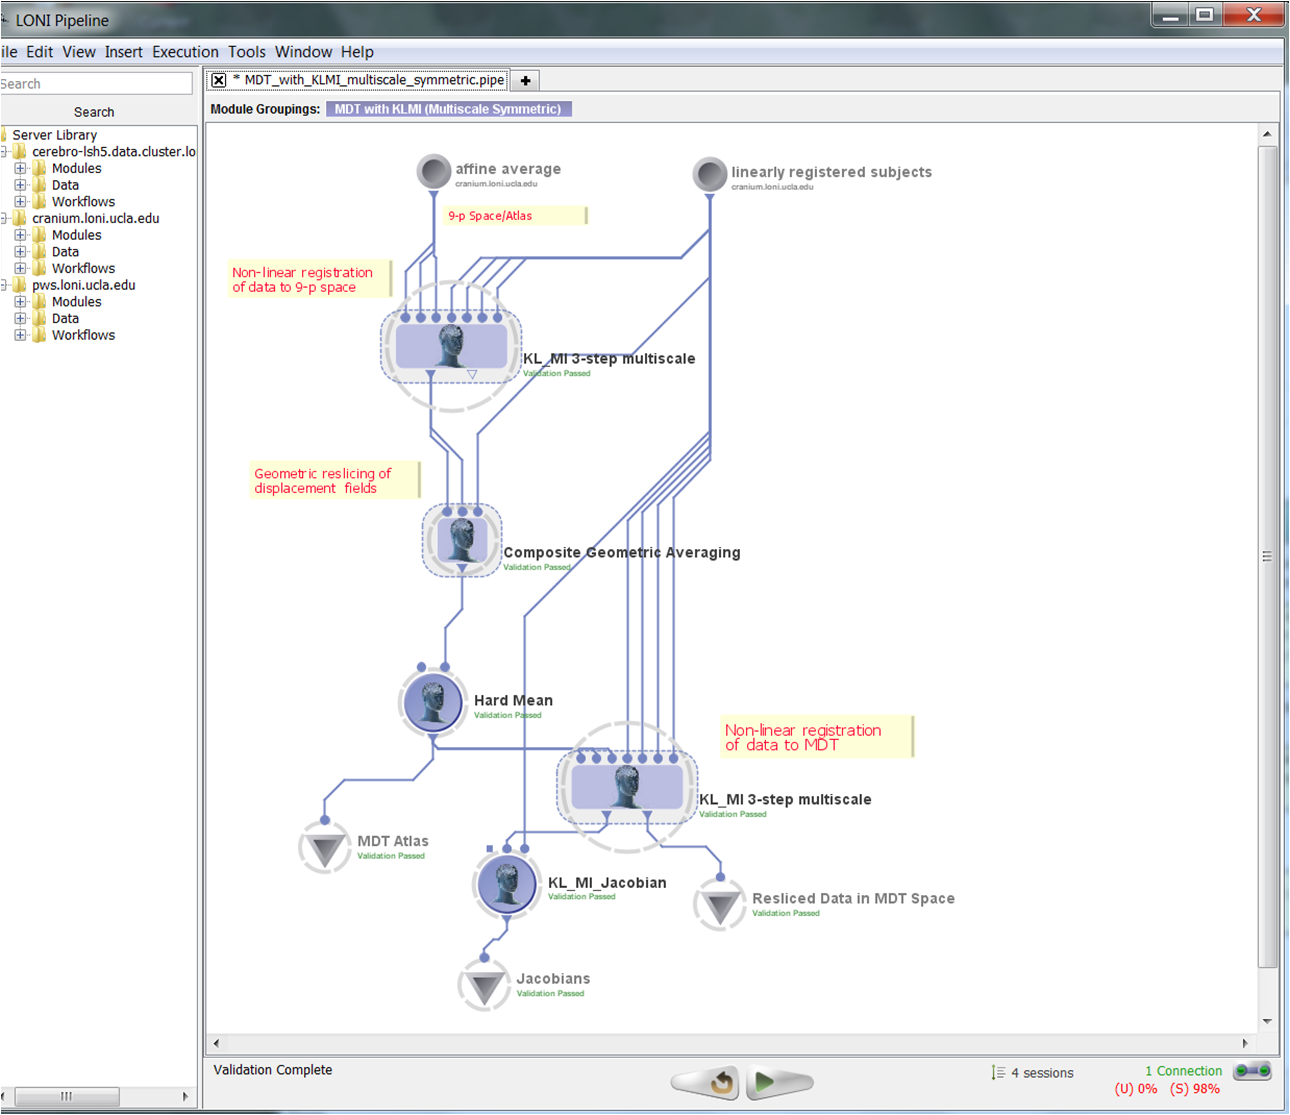Screen dimensions: 1290x1115
Task: Expand Modules under cranium.loni.ucla.edu
Action: (x=20, y=235)
